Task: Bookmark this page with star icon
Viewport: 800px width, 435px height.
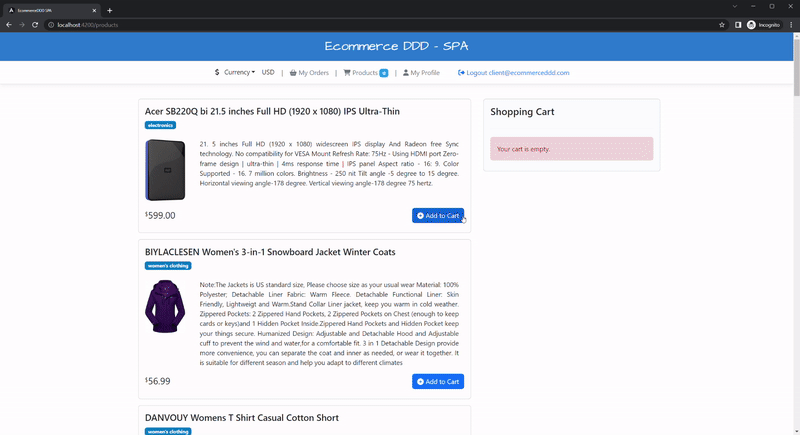Action: point(721,24)
